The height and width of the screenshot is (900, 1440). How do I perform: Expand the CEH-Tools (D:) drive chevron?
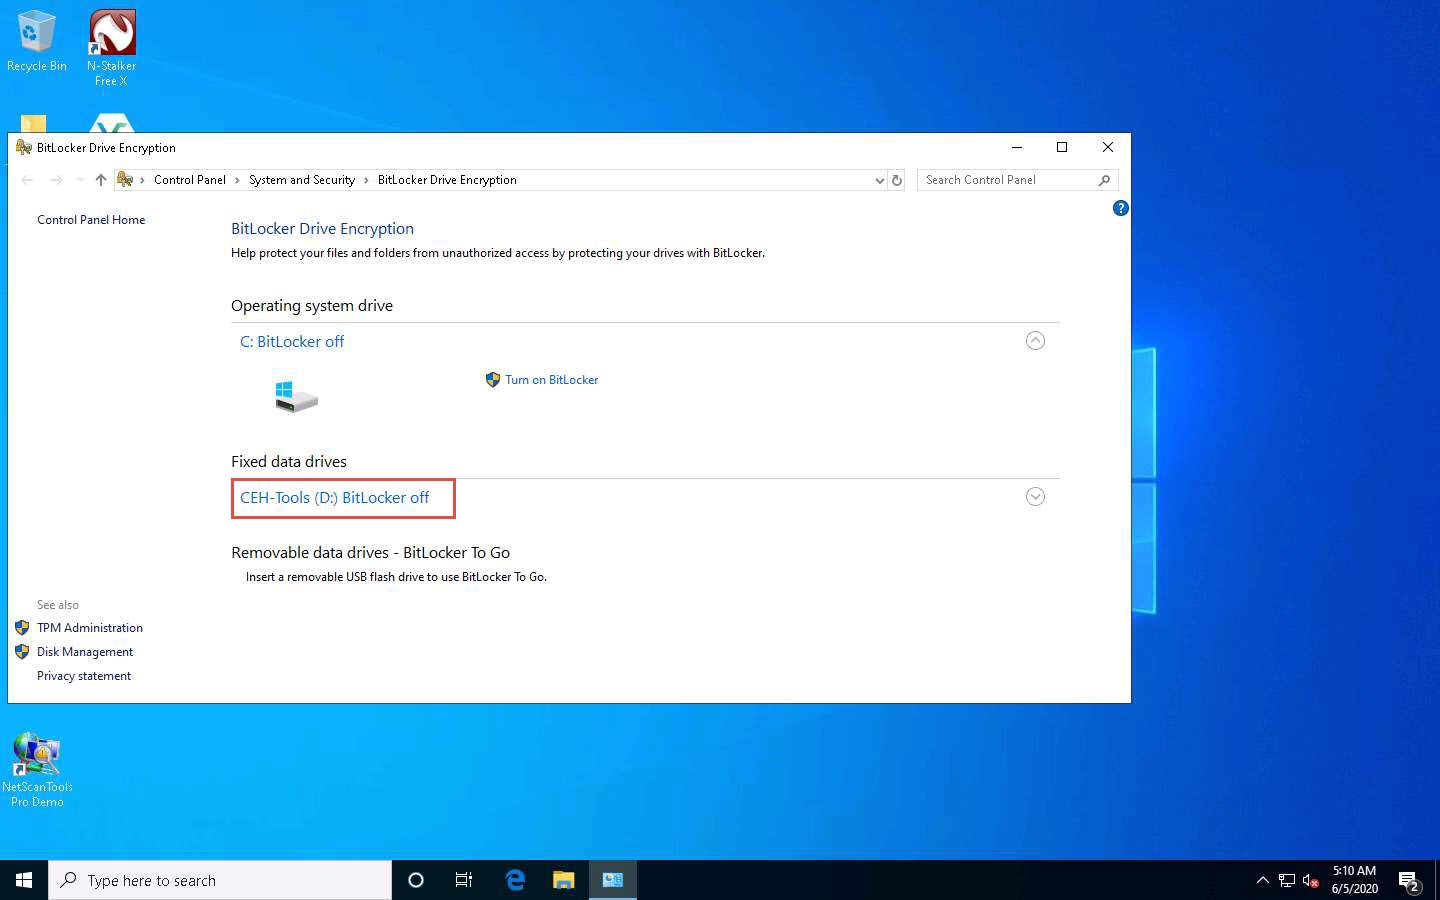(1035, 497)
